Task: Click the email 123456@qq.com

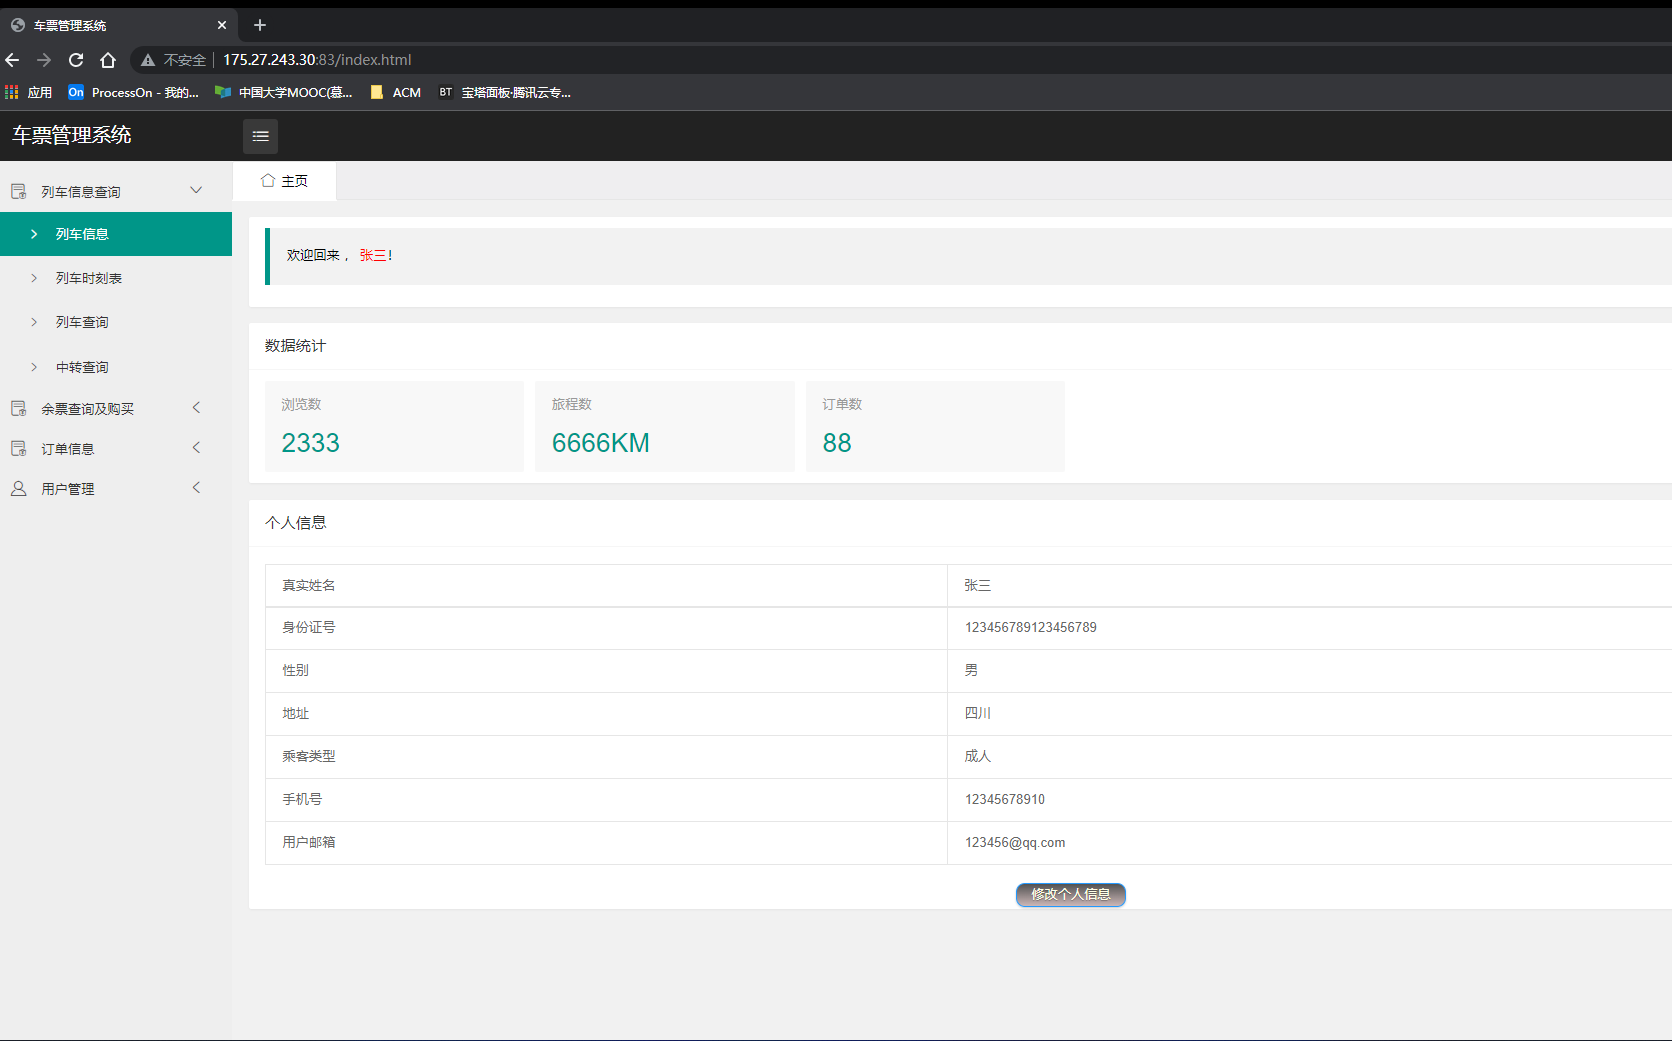Action: 1015,842
